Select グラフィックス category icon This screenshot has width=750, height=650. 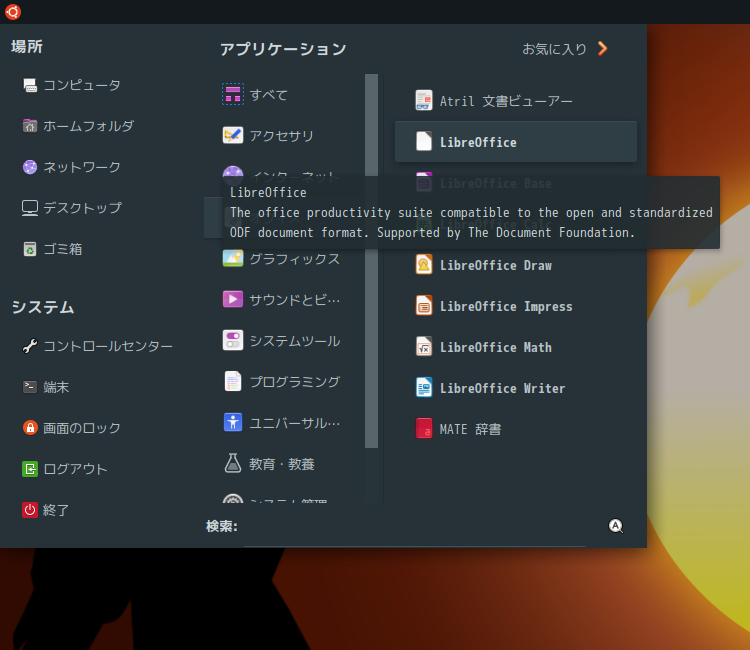pos(233,258)
